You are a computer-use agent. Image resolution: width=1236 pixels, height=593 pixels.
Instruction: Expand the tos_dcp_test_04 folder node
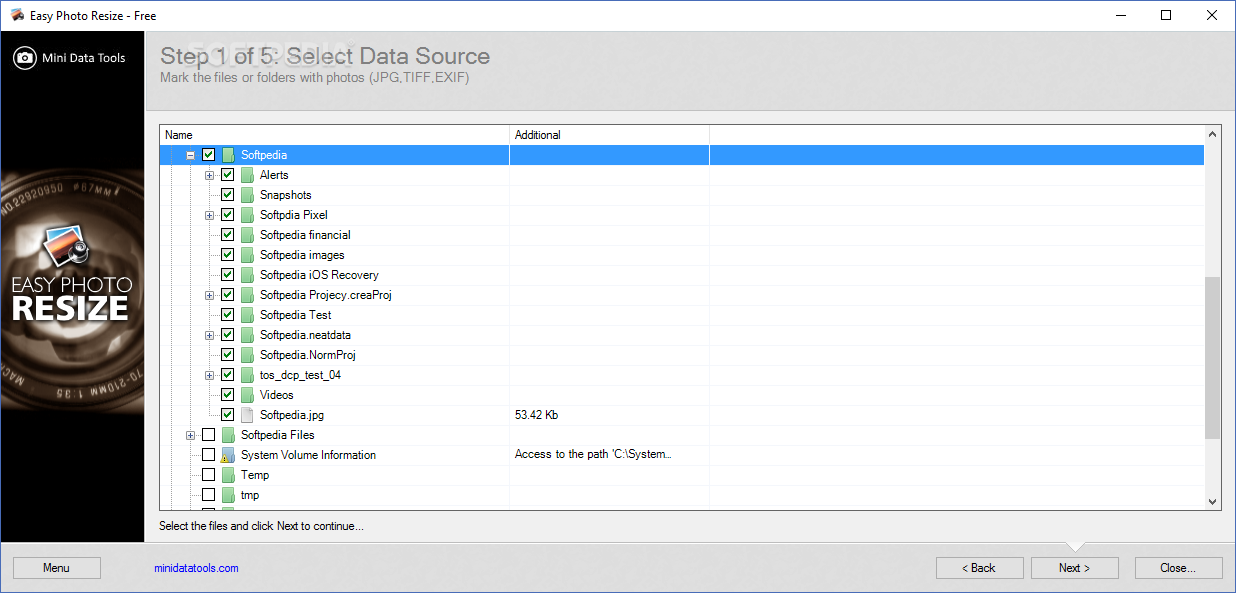tap(209, 375)
